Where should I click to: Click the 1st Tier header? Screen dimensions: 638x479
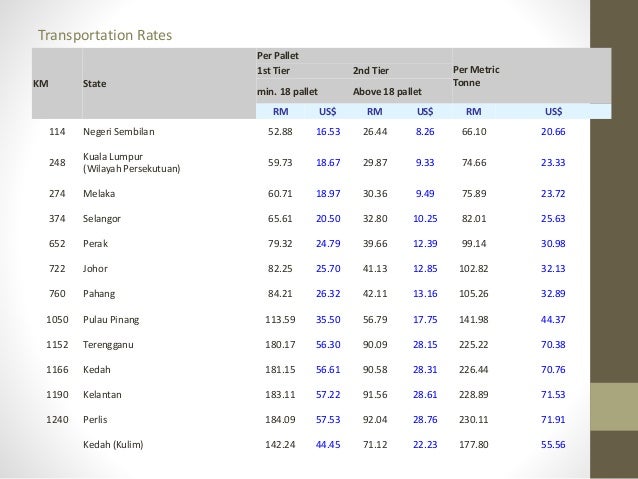point(273,71)
